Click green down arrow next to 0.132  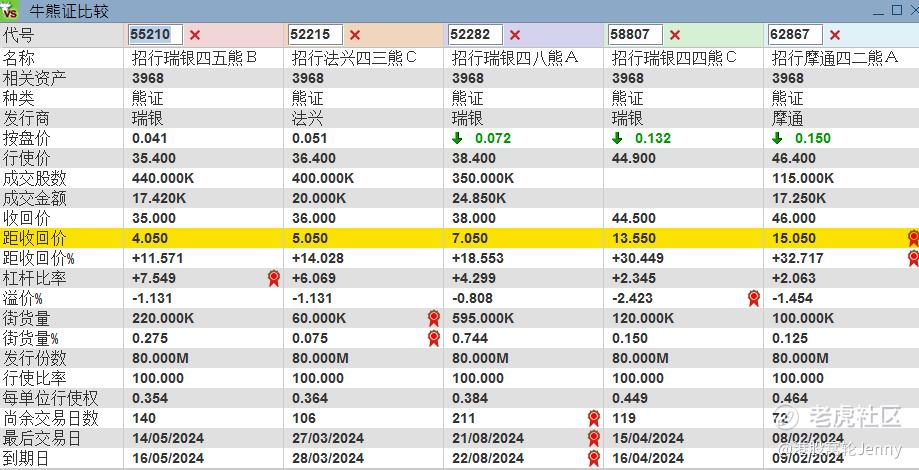point(617,138)
